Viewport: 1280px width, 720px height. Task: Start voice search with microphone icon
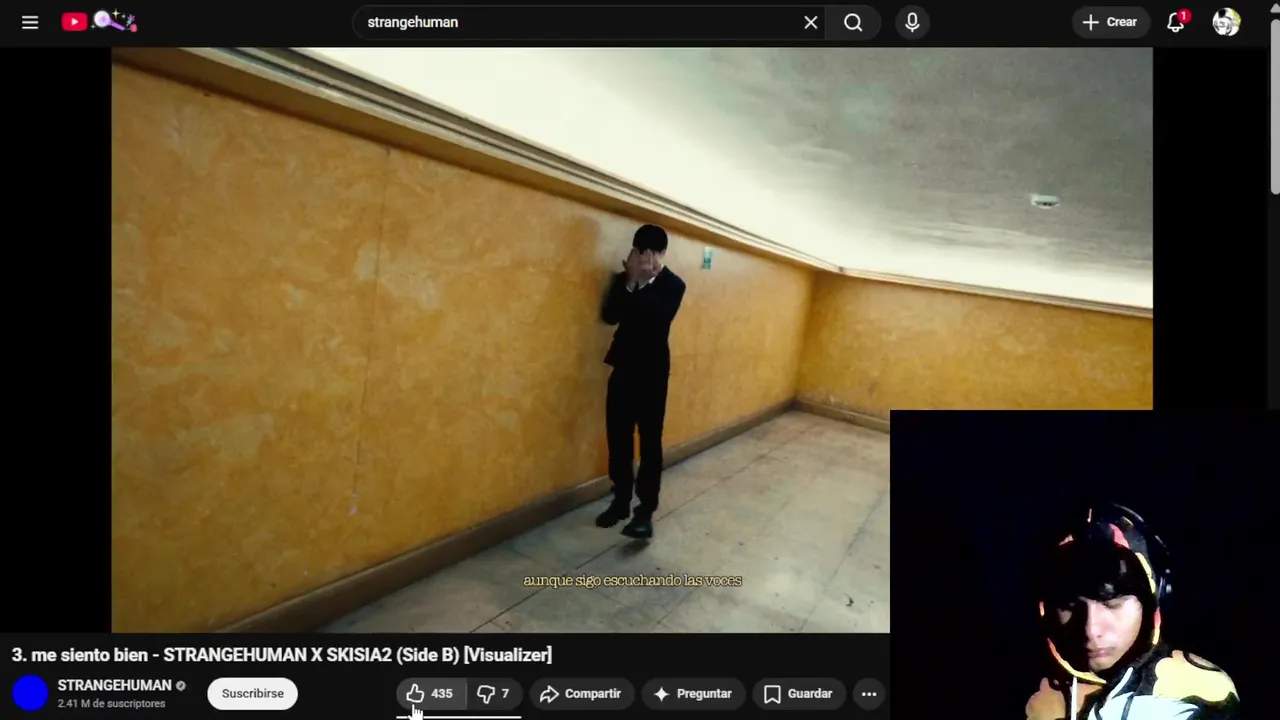pyautogui.click(x=912, y=22)
